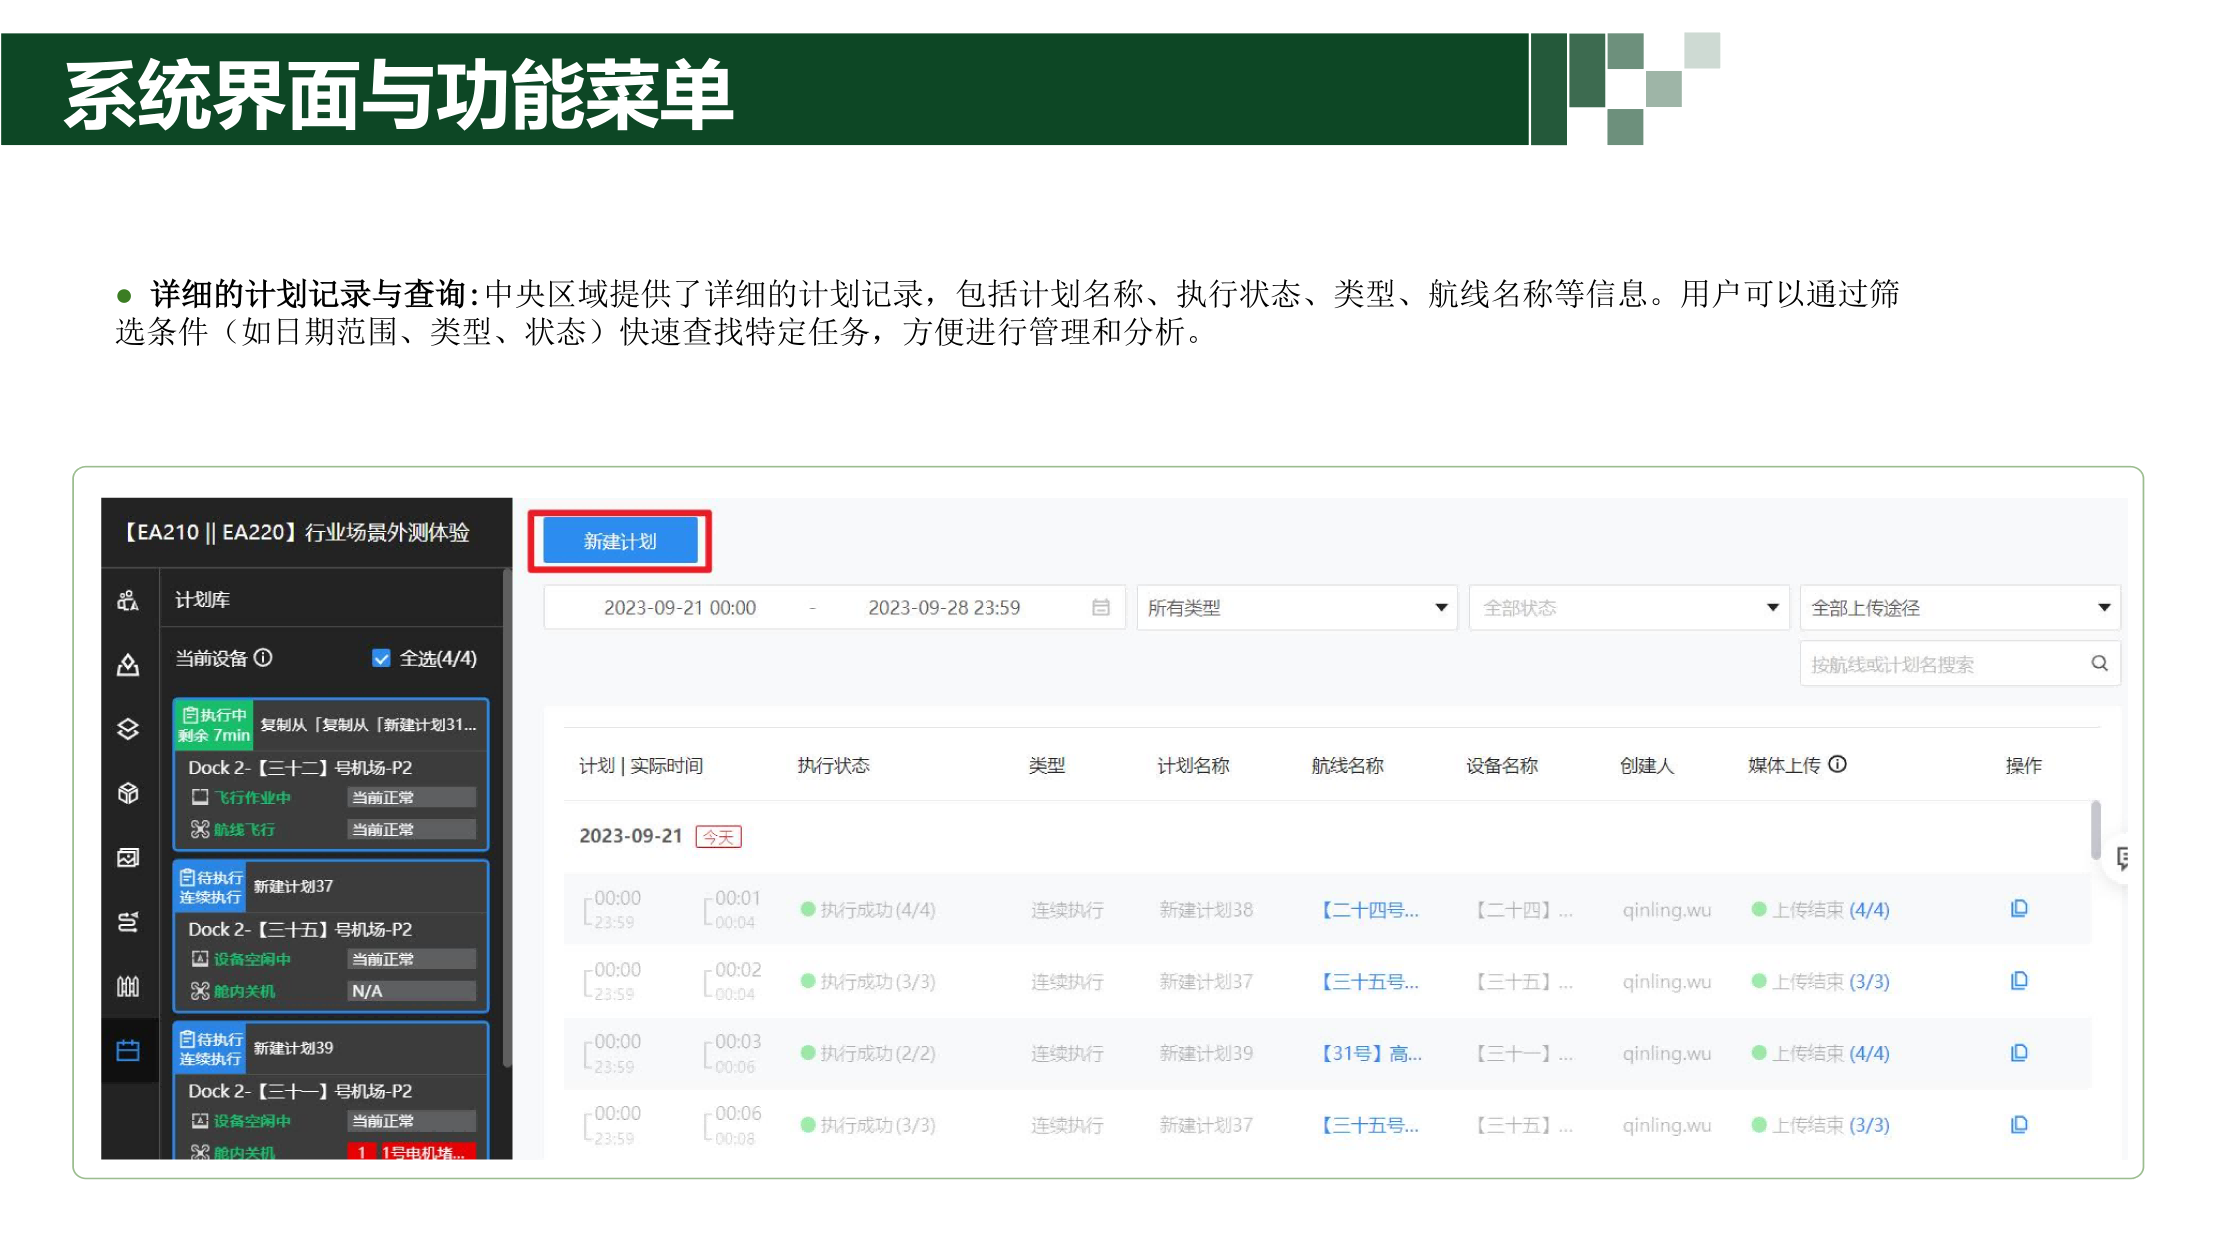Open the 3D model cube sidebar icon

click(128, 794)
